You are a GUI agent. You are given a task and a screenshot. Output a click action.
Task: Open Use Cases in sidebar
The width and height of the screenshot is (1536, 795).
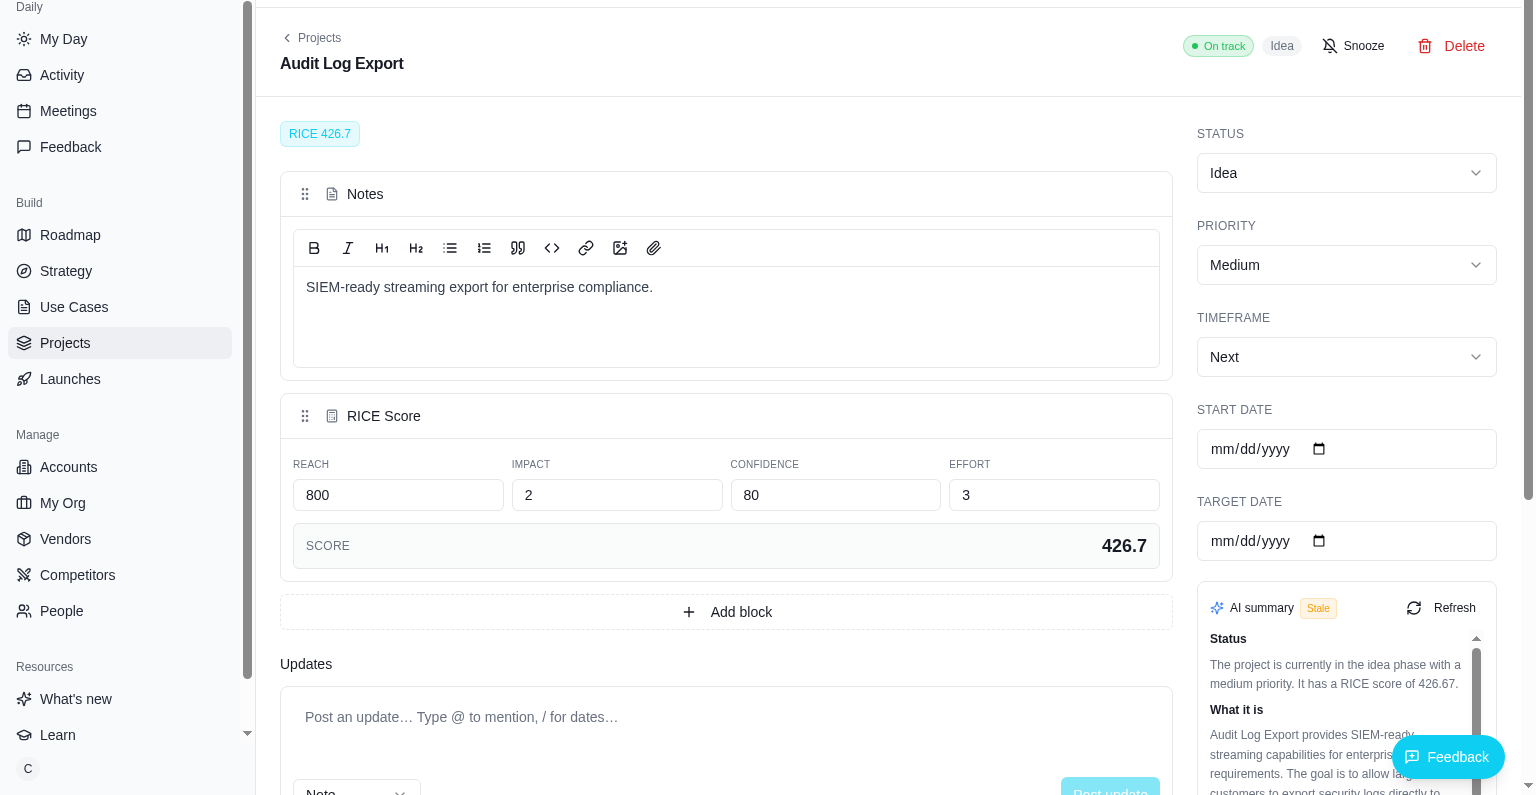[120, 307]
